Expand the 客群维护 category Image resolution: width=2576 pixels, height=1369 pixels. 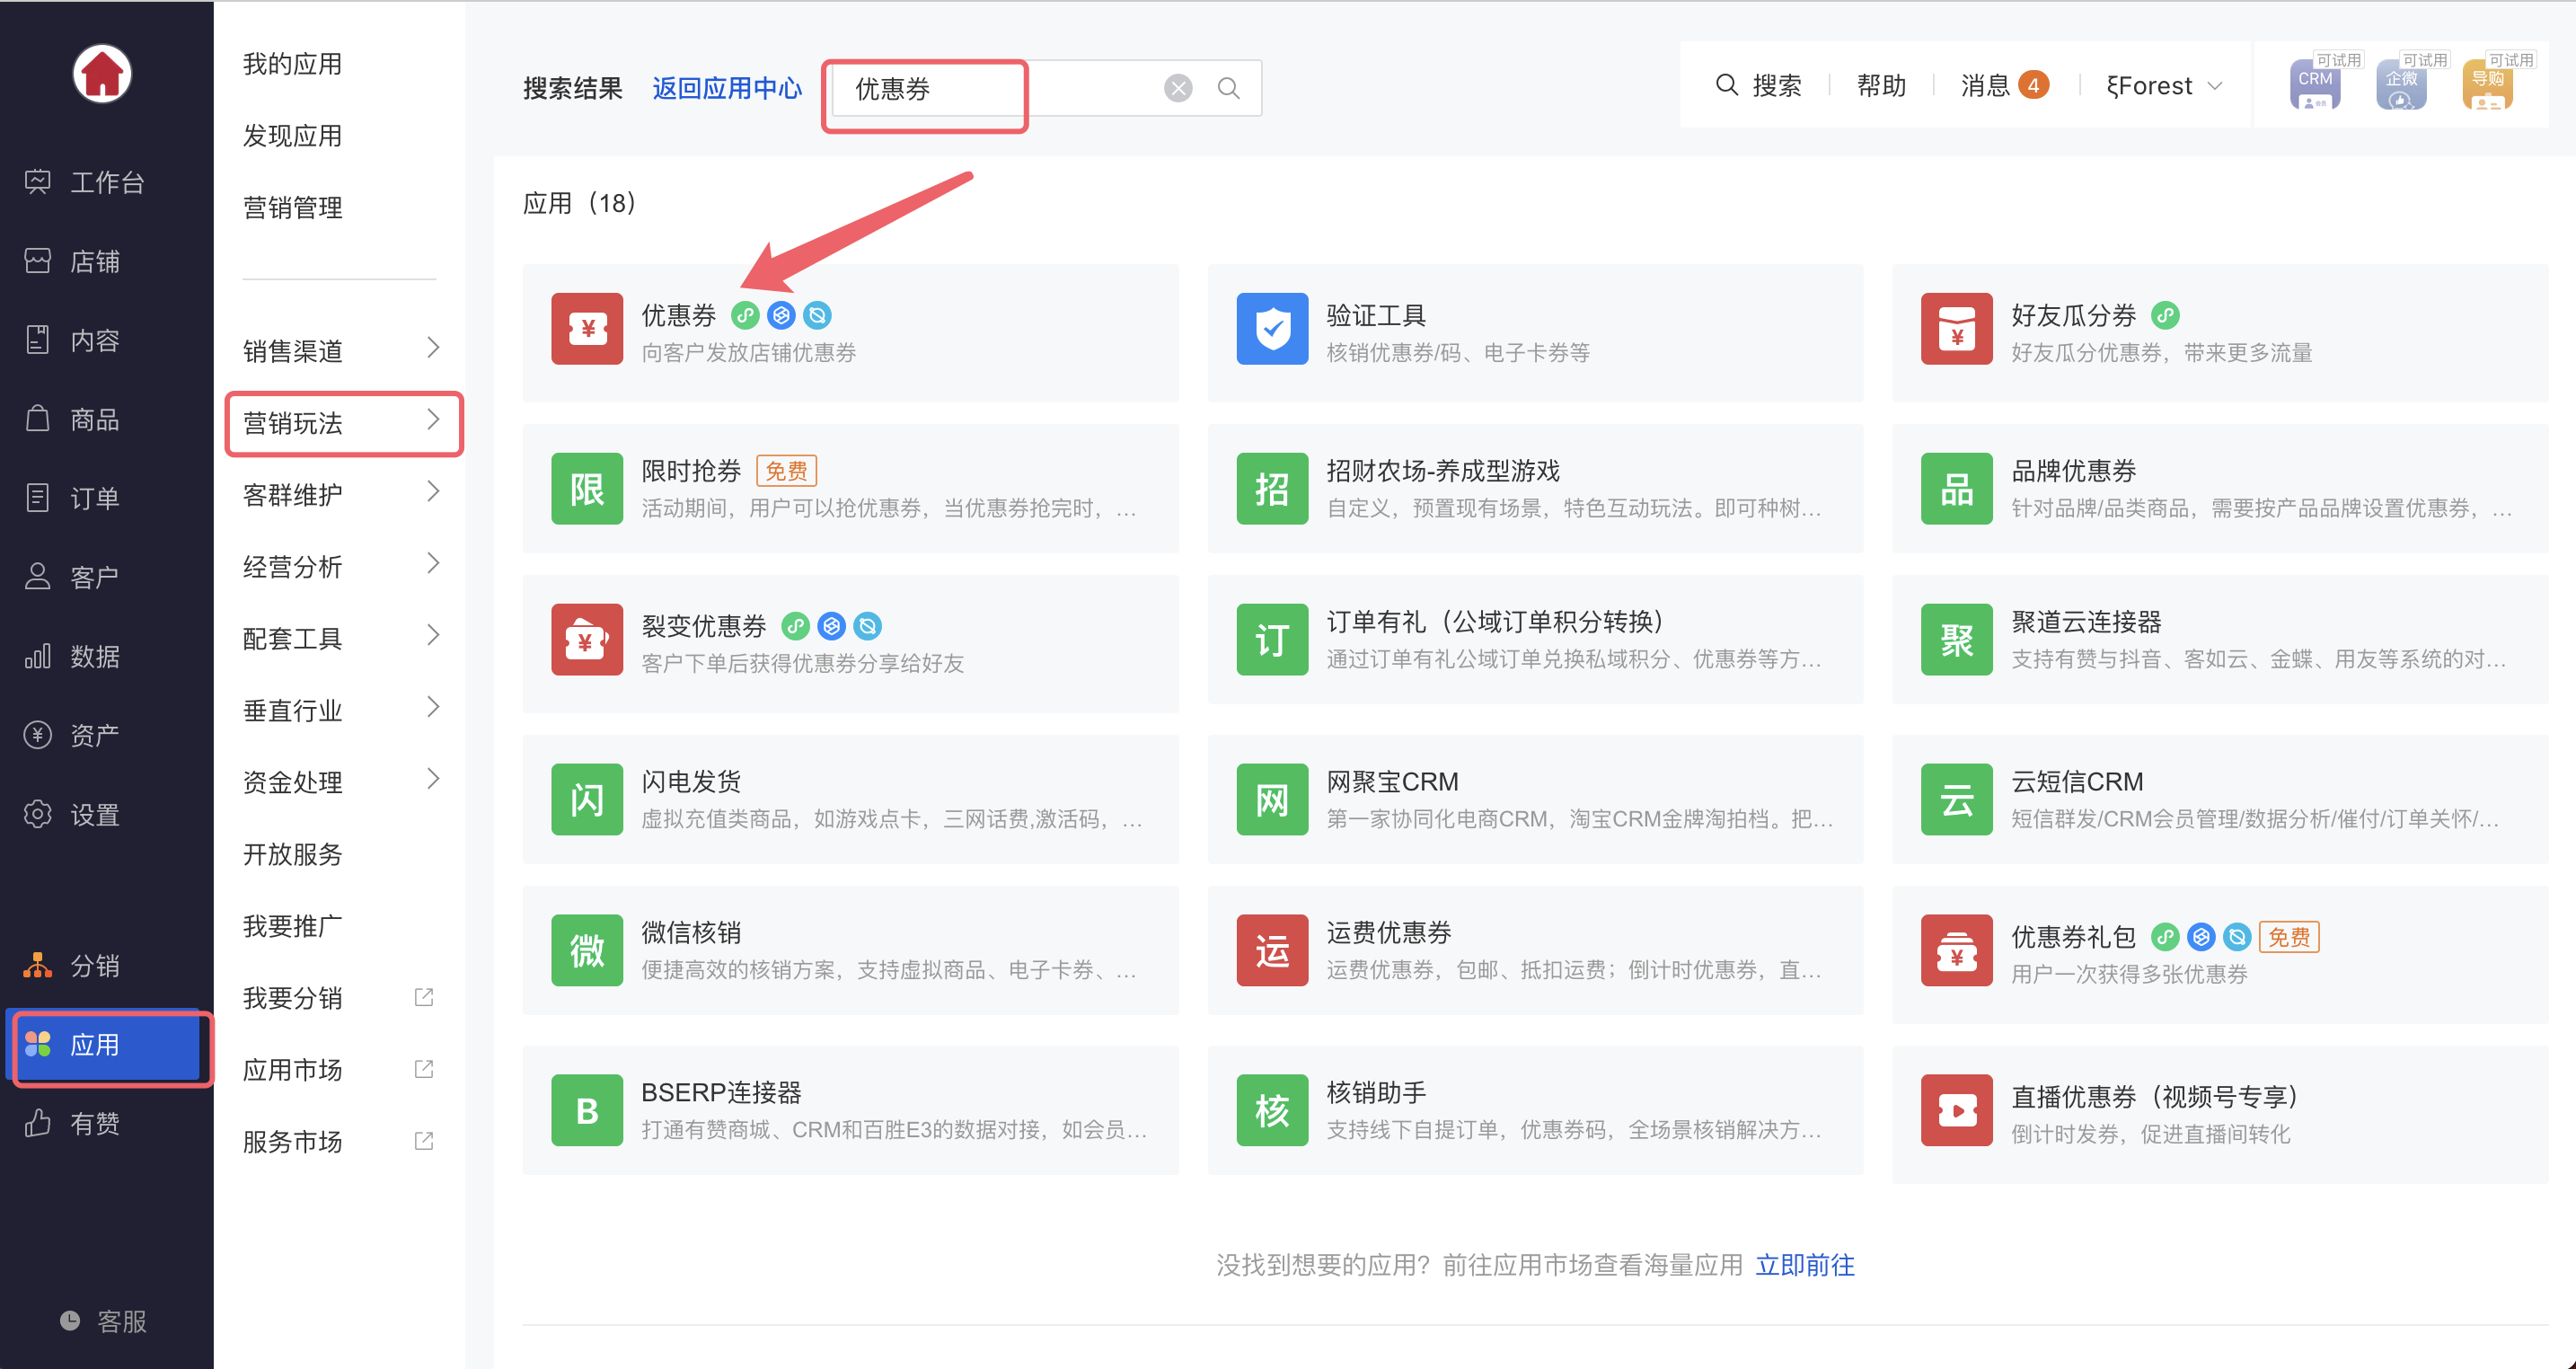click(340, 494)
